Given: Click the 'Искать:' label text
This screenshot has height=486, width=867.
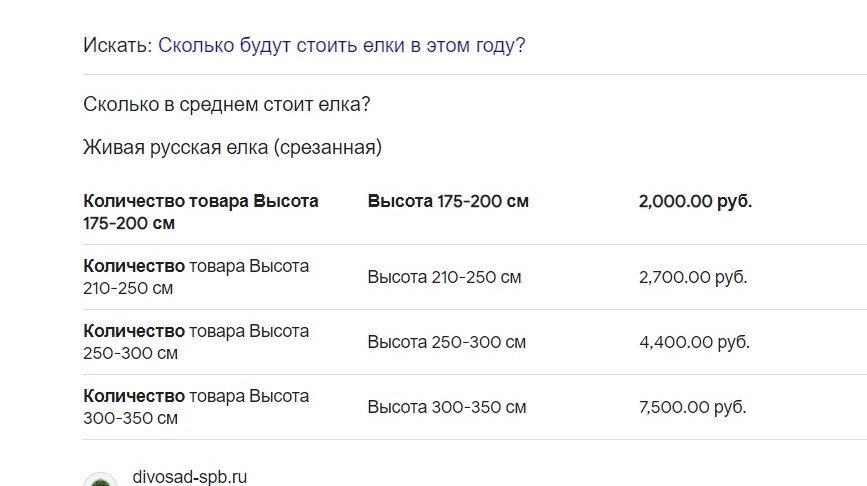Looking at the screenshot, I should tap(117, 45).
